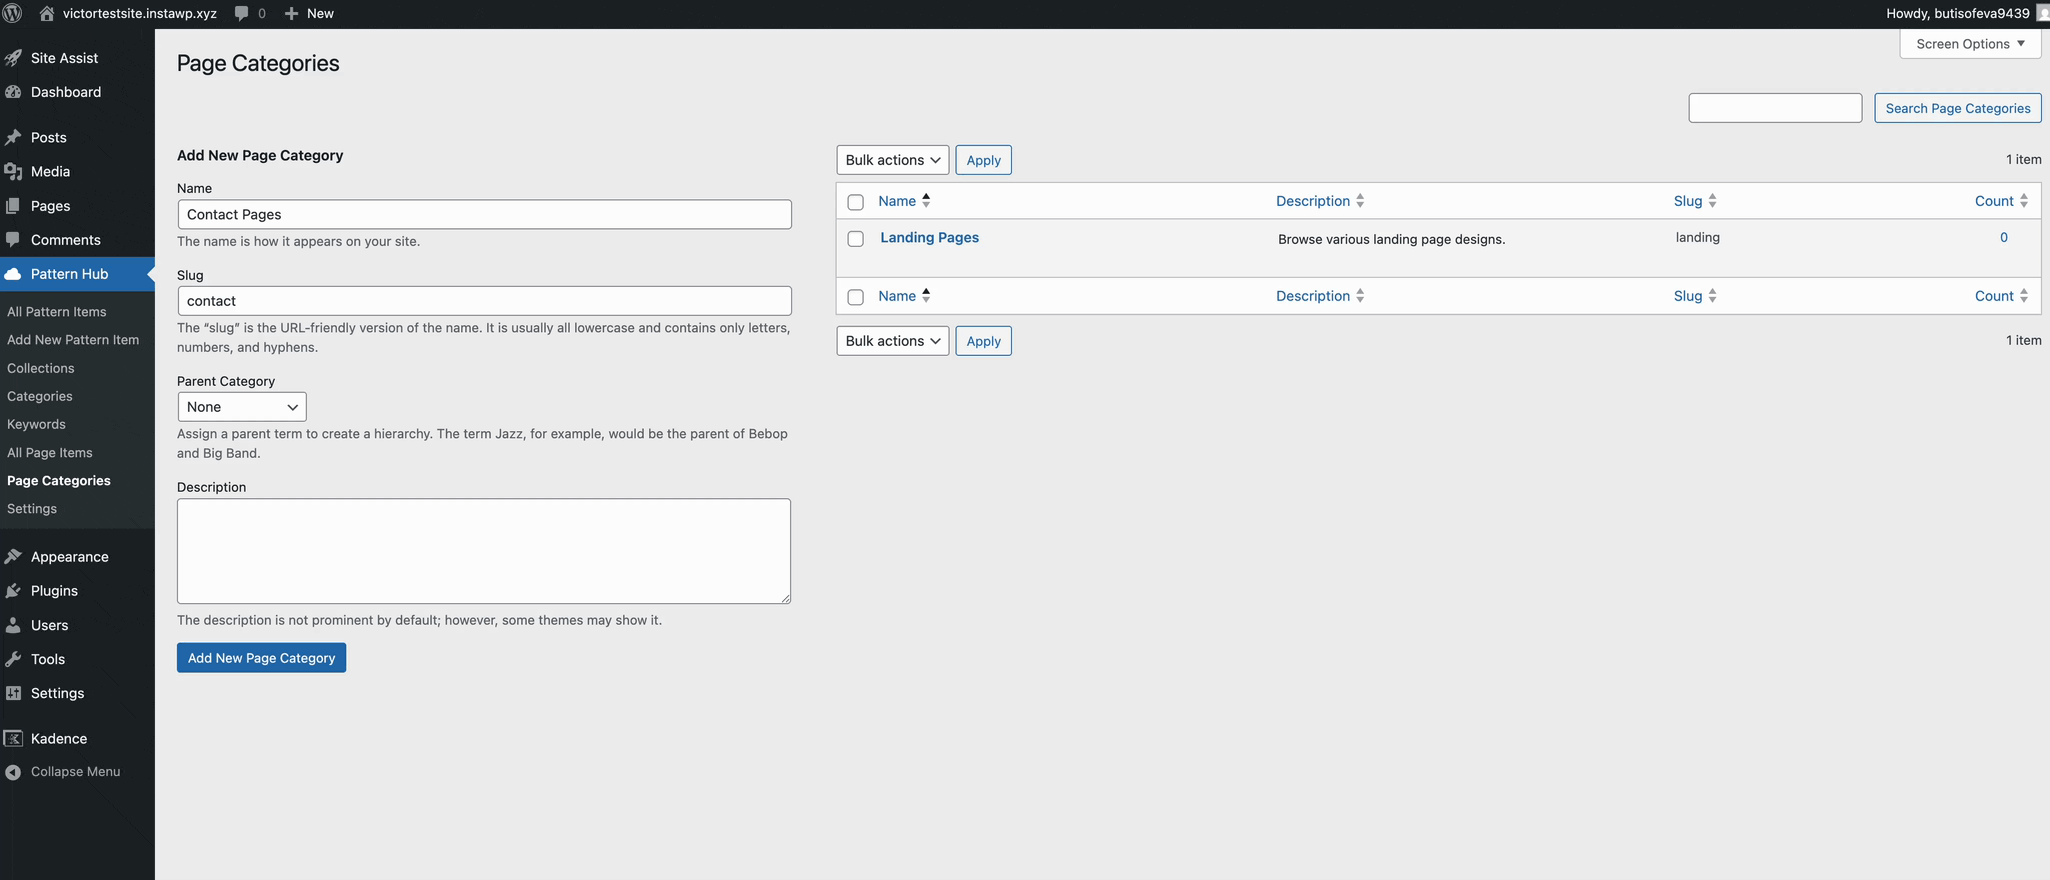
Task: Tick the select-all checkbox in table footer
Action: [855, 297]
